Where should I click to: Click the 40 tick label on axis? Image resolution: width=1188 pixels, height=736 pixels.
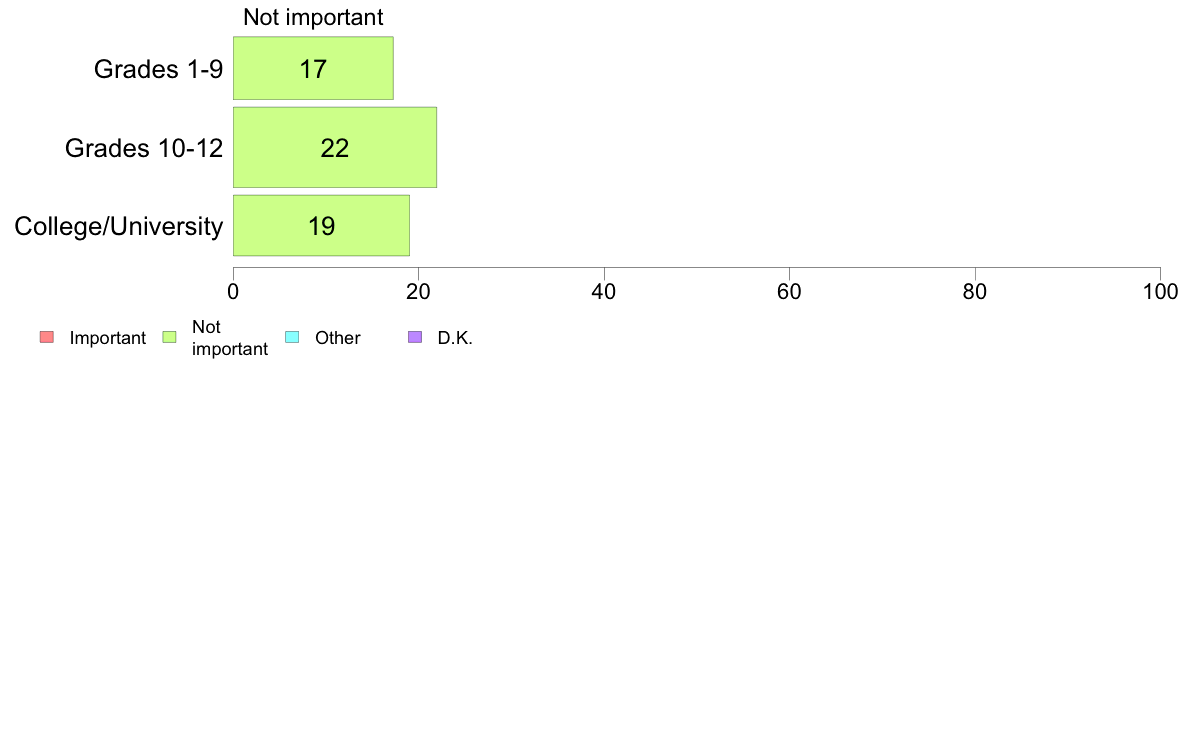[x=604, y=292]
